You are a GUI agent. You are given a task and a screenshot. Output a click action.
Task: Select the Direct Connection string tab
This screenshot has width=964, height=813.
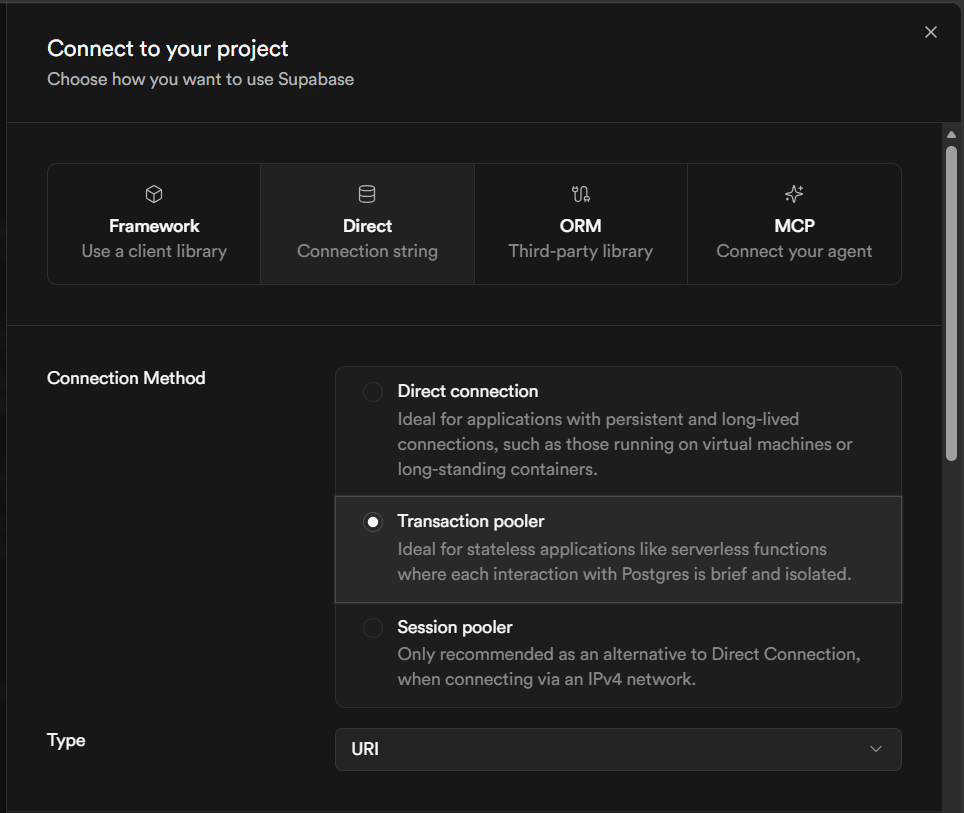pos(367,238)
